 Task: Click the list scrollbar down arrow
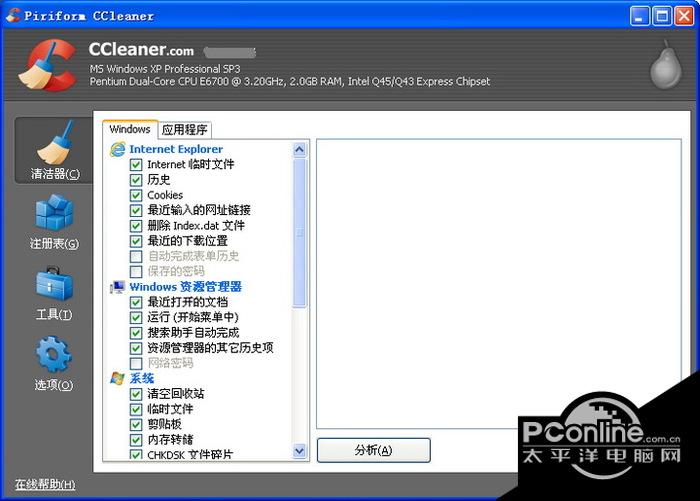click(x=300, y=451)
